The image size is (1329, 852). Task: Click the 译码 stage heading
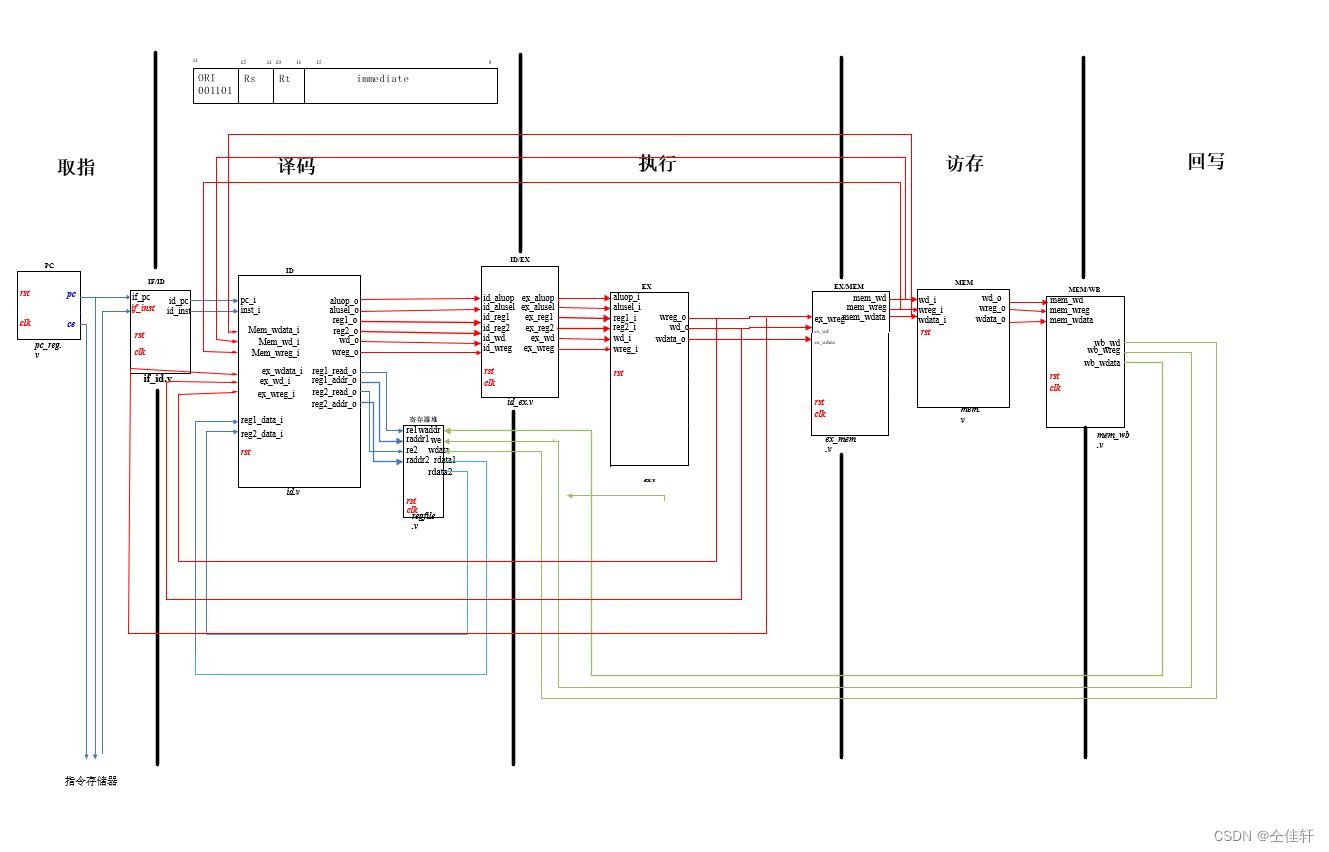point(296,166)
